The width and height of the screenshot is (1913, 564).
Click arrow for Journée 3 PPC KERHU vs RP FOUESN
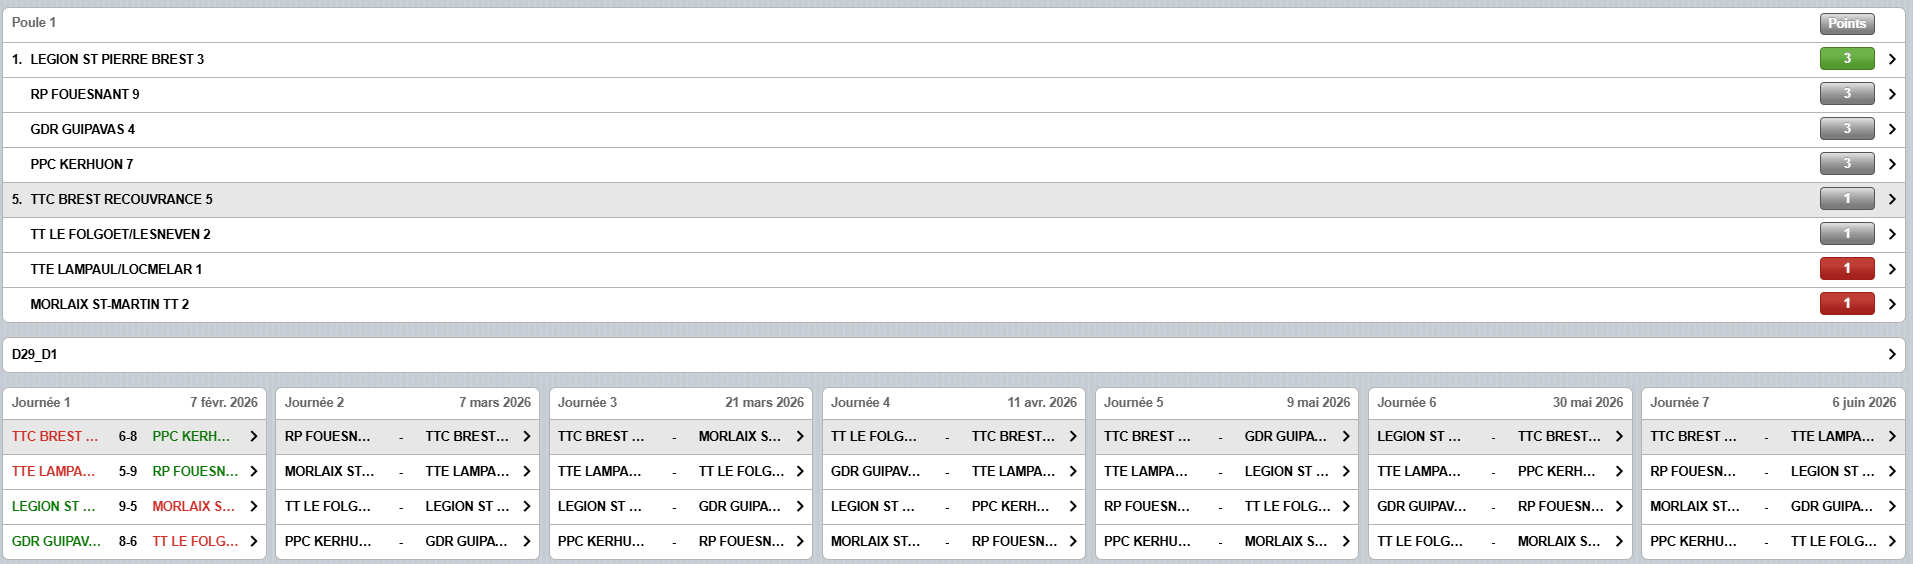pyautogui.click(x=800, y=541)
